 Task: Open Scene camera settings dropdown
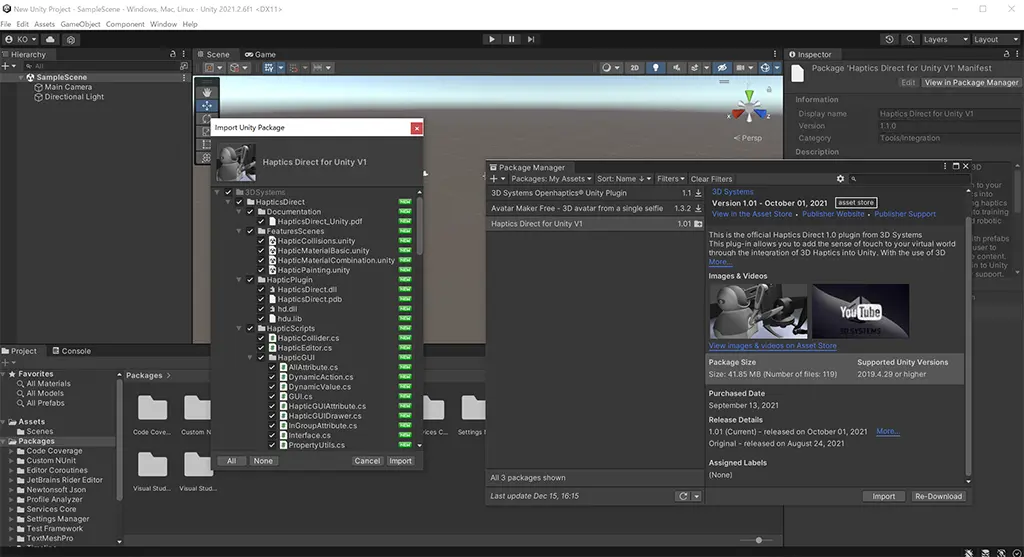[x=743, y=68]
